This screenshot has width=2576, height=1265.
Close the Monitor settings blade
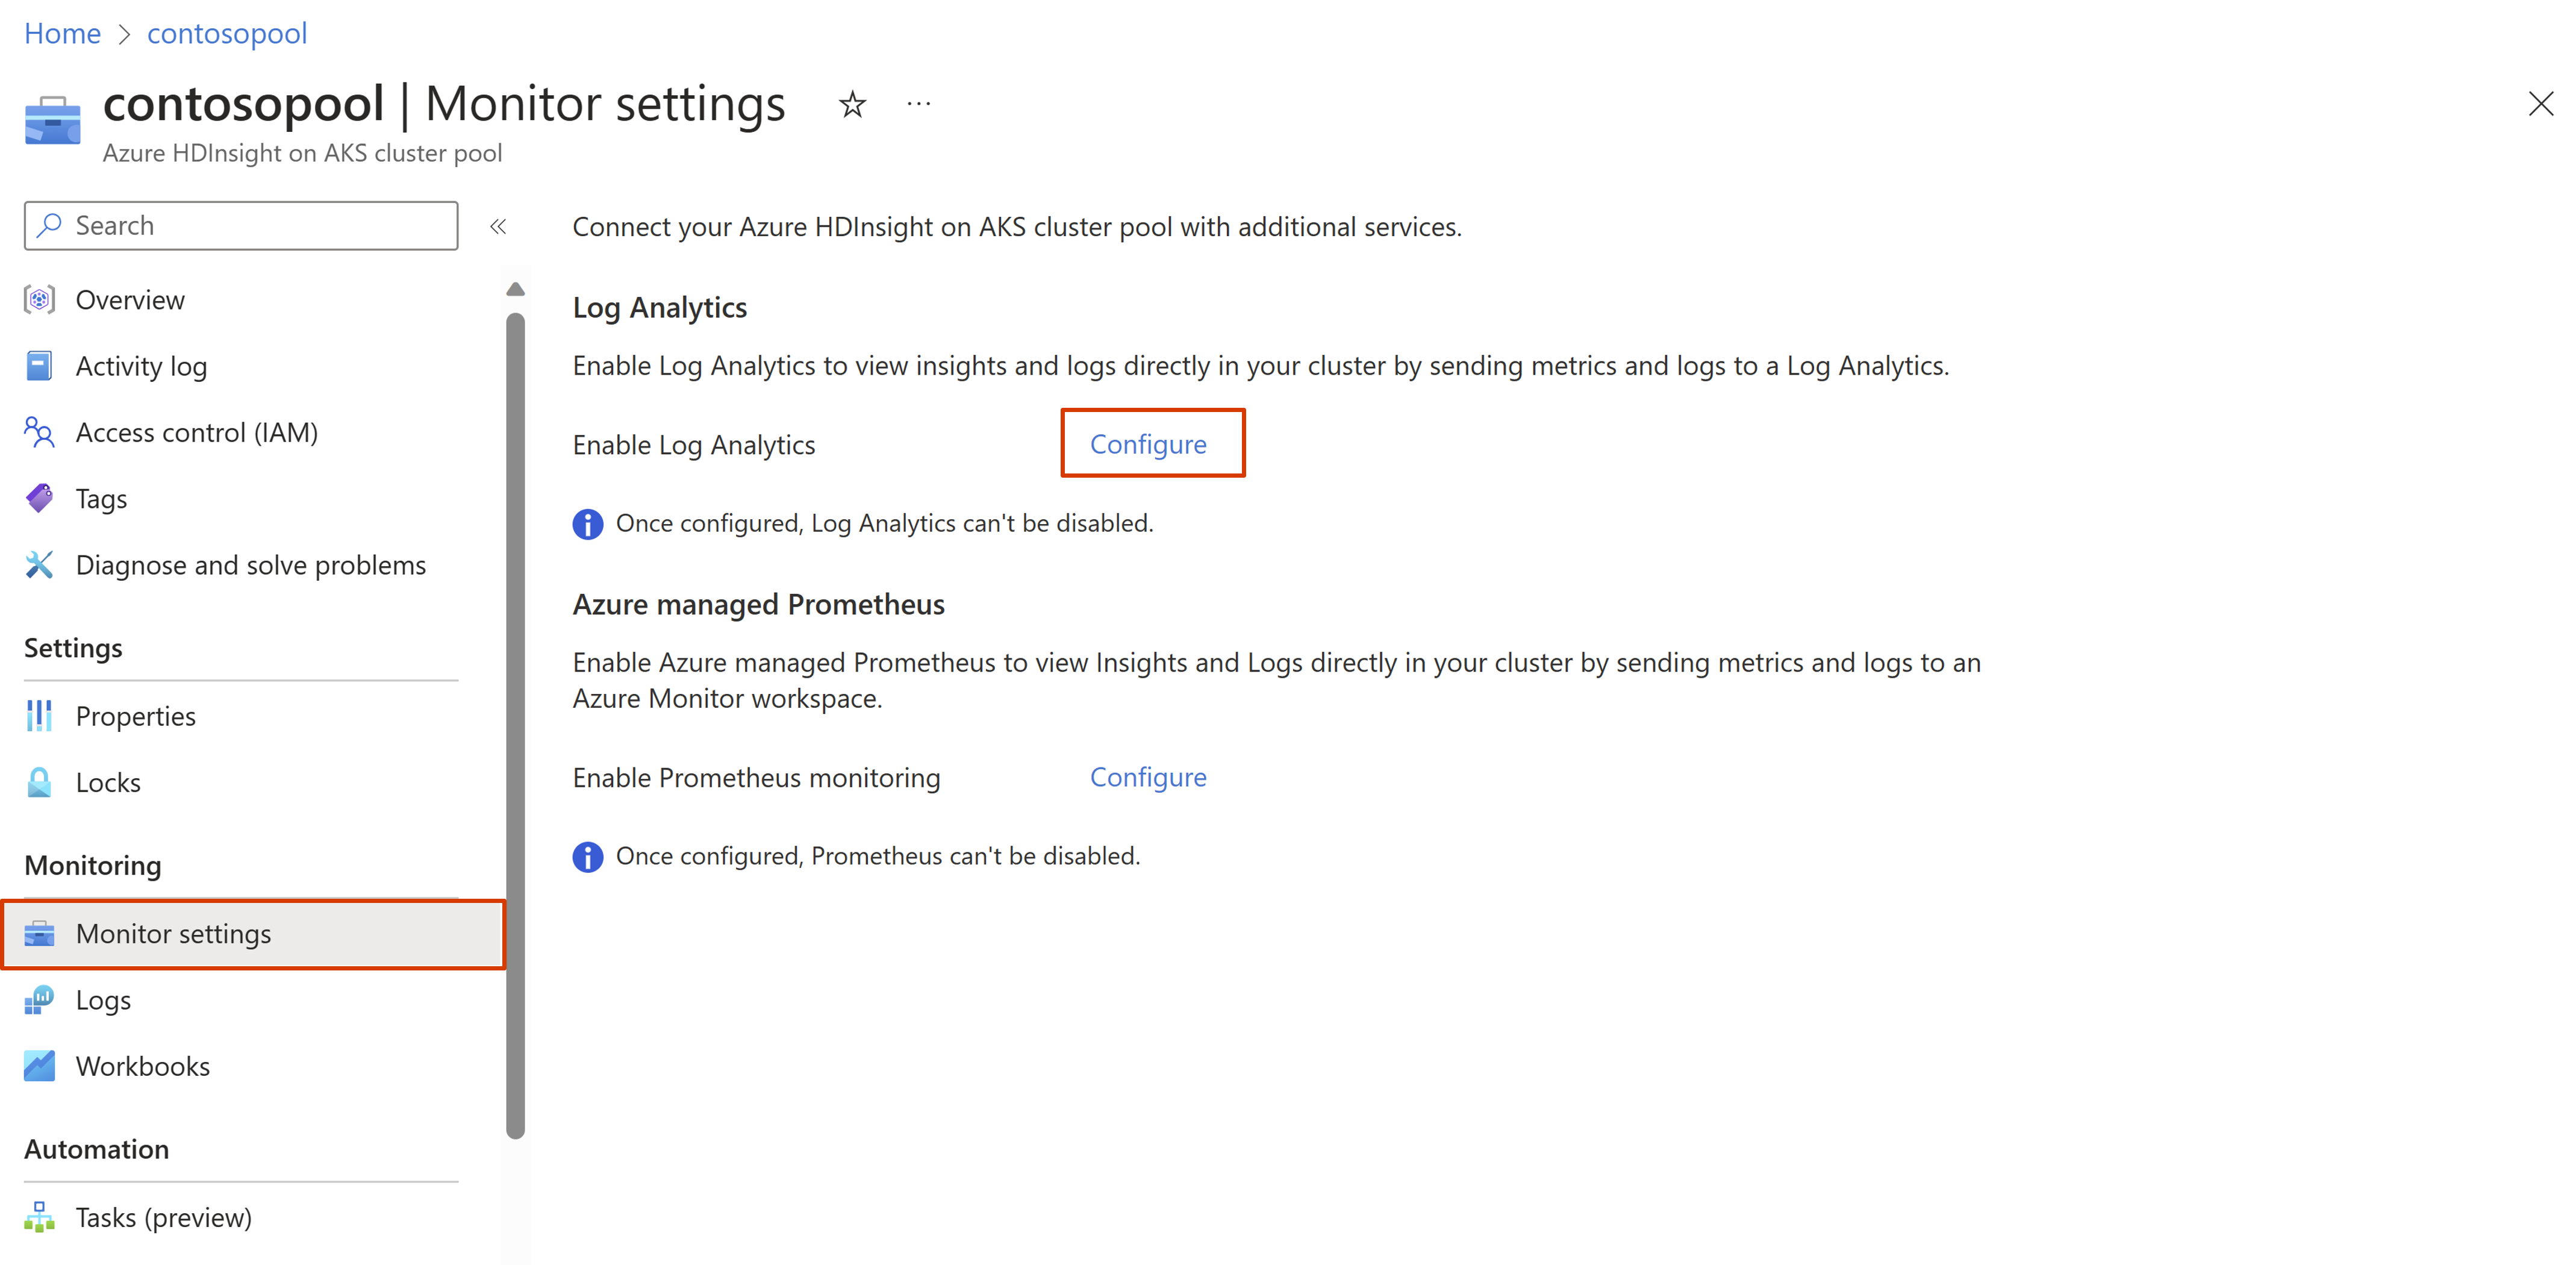[2540, 104]
